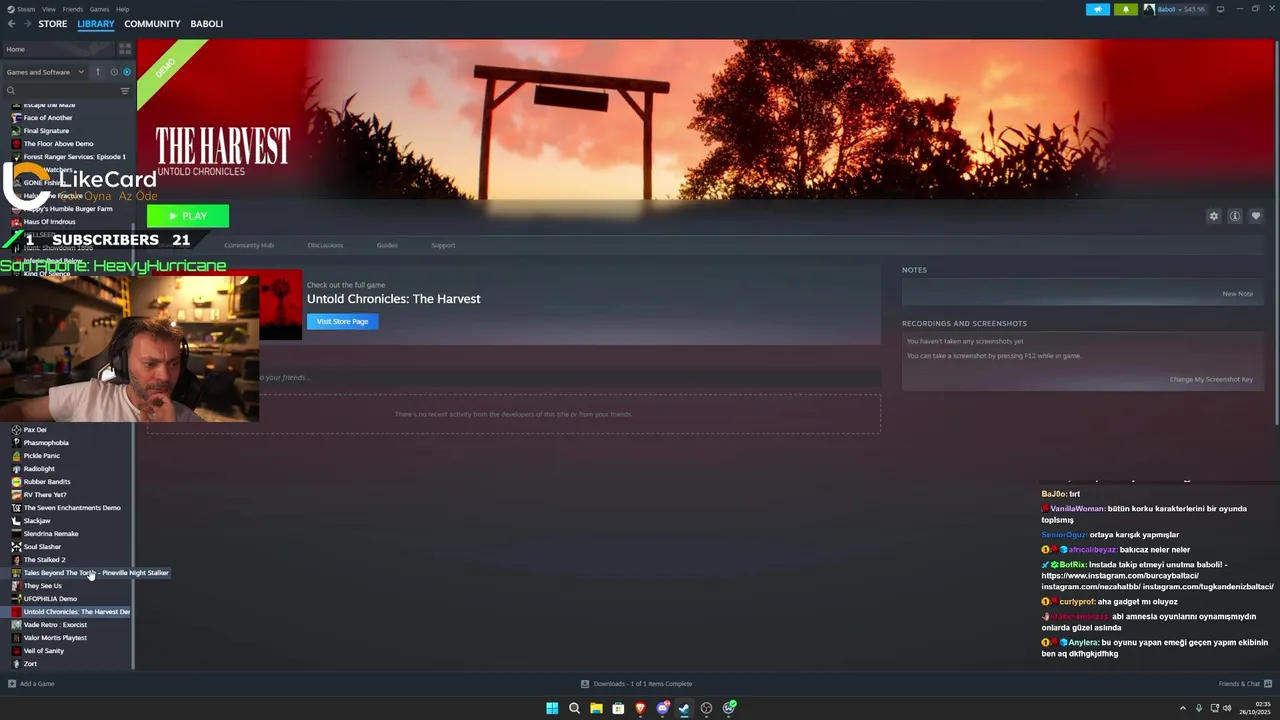Open the Support link

[x=443, y=245]
